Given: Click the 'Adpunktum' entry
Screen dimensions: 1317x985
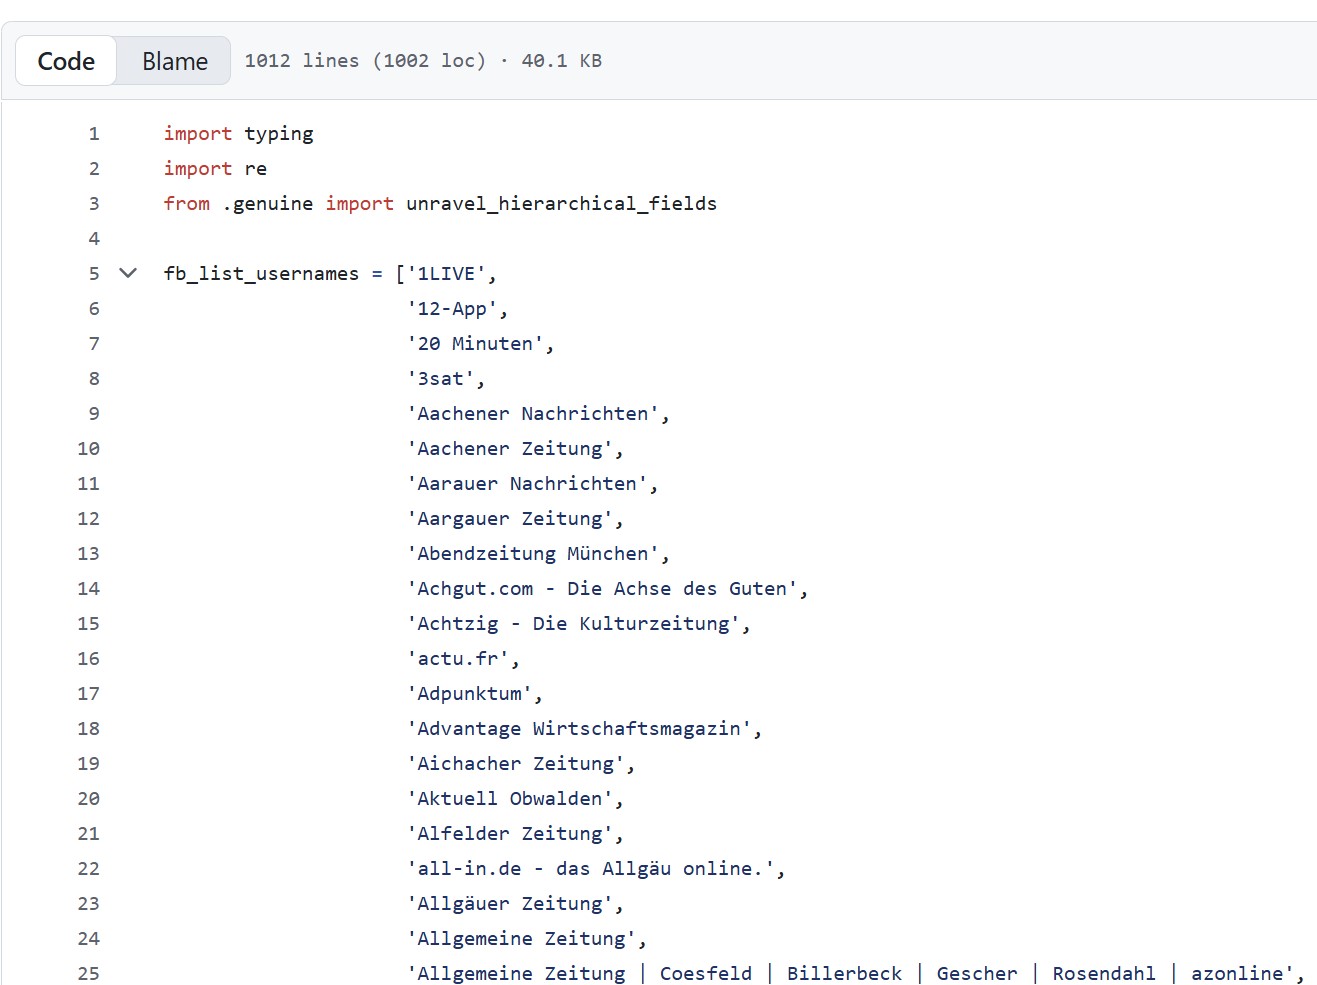Looking at the screenshot, I should 469,694.
